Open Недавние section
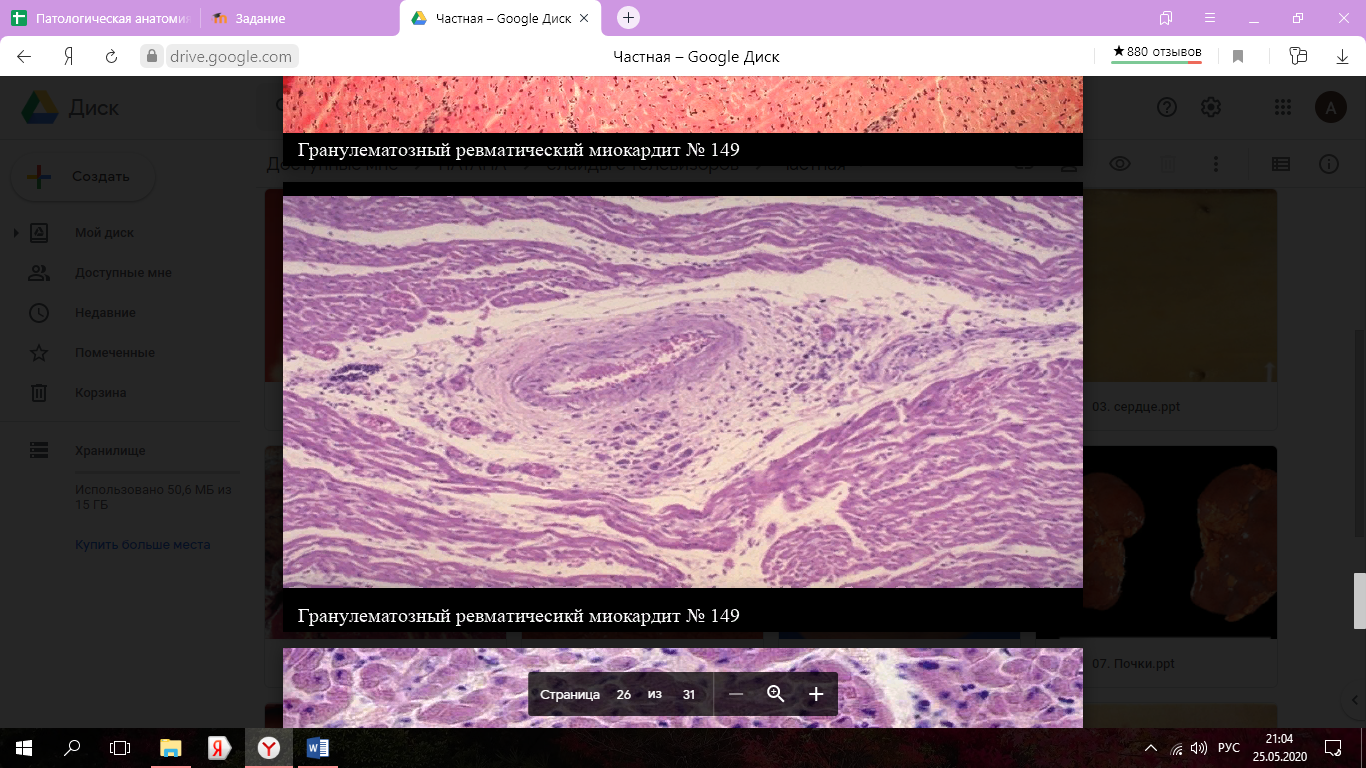 [105, 313]
